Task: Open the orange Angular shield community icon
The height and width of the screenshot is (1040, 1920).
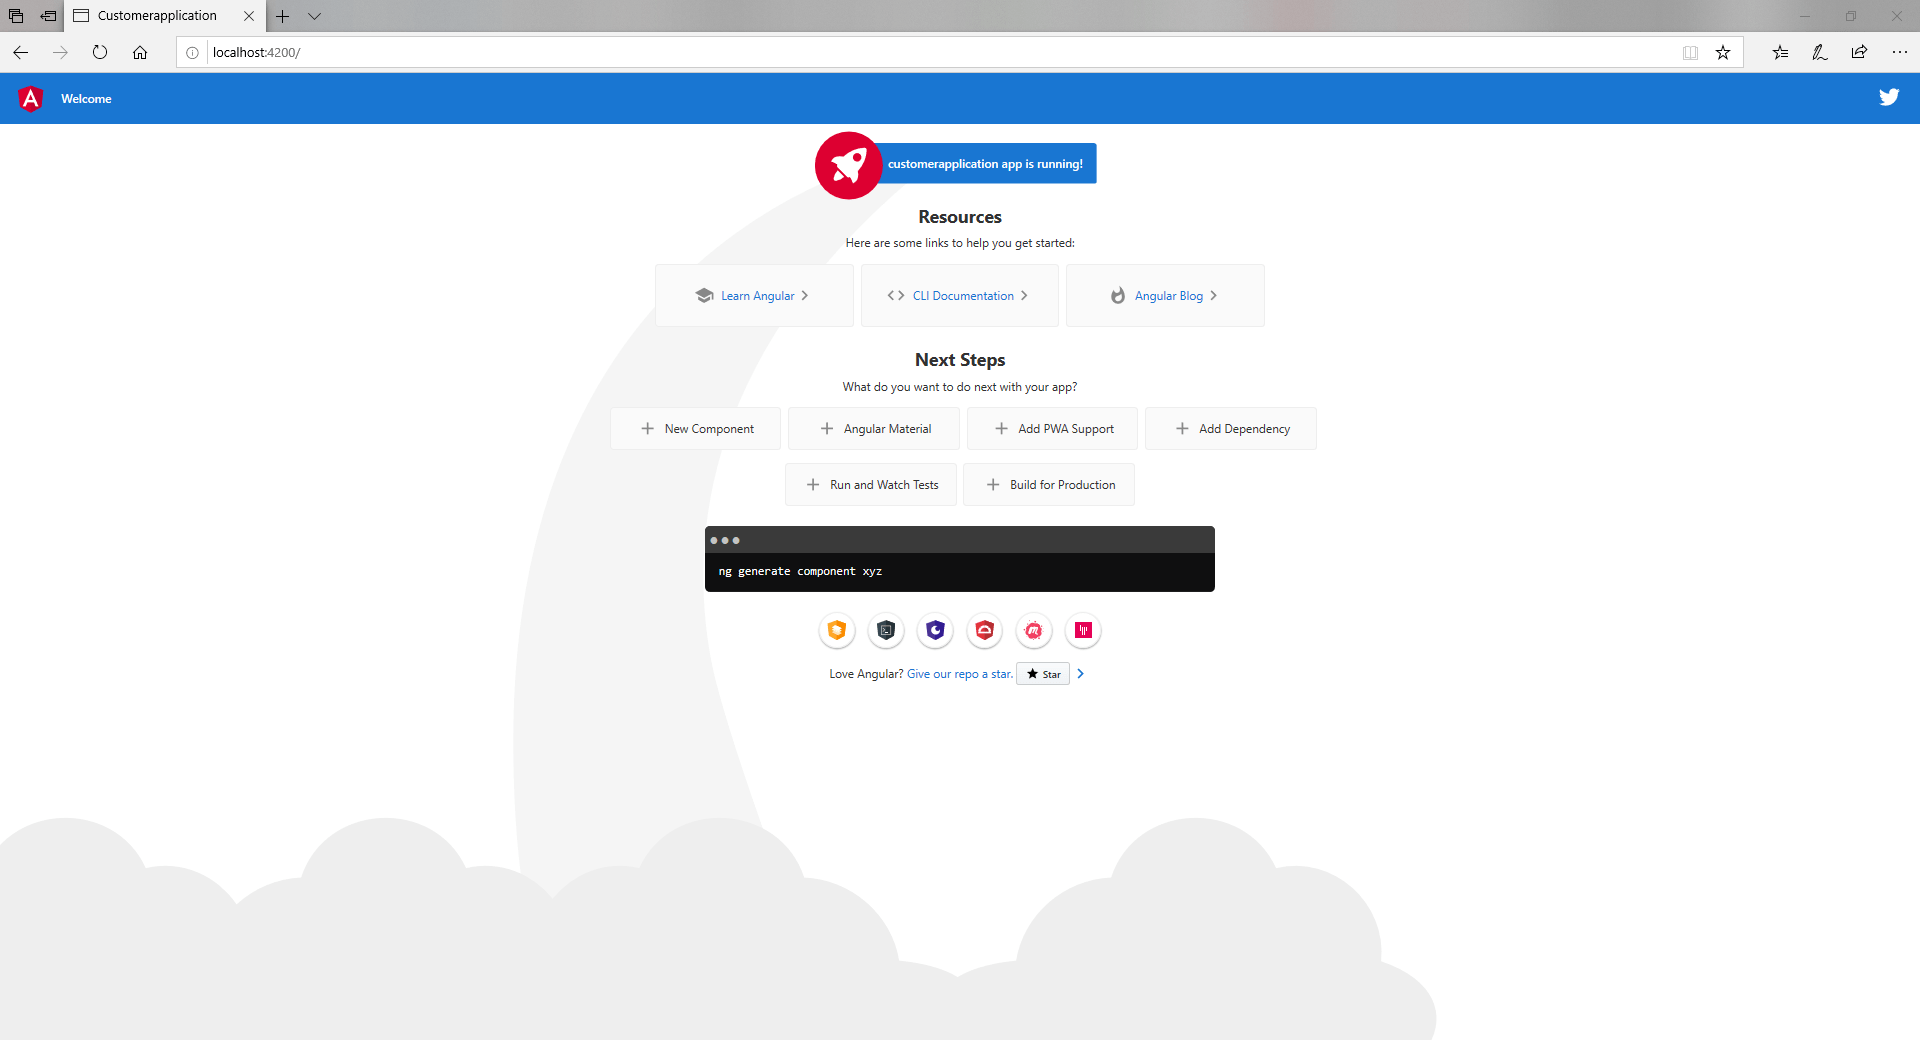Action: [837, 630]
